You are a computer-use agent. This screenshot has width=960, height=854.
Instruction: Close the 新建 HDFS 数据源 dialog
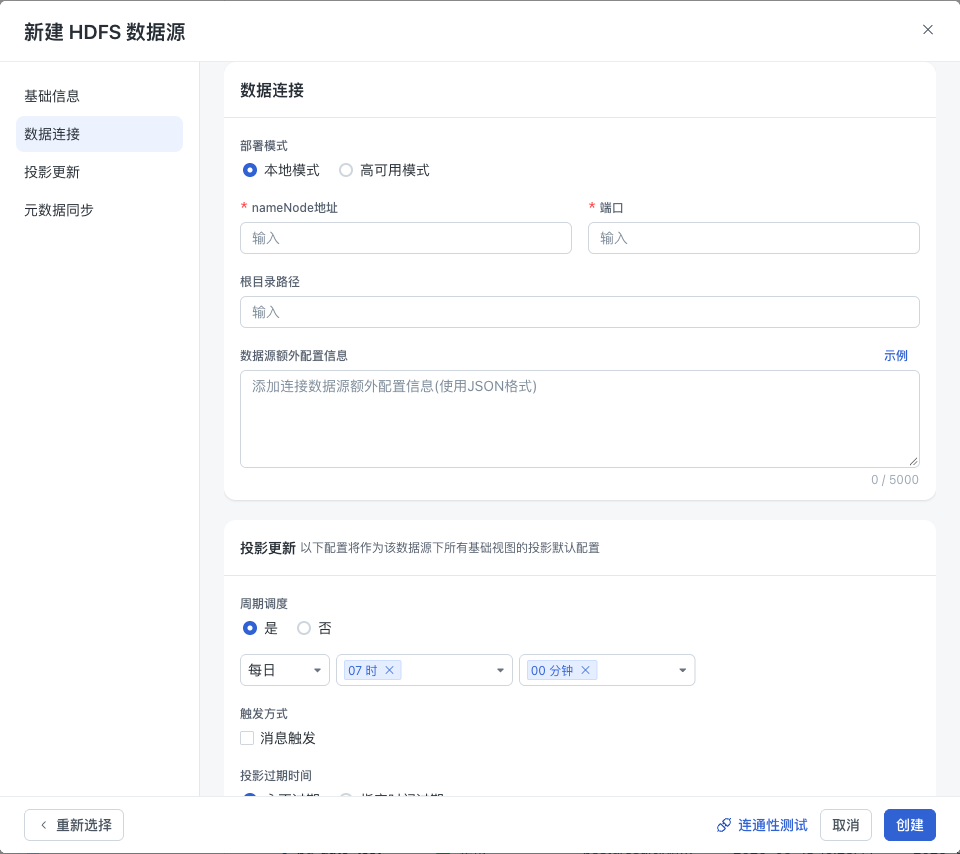[928, 30]
